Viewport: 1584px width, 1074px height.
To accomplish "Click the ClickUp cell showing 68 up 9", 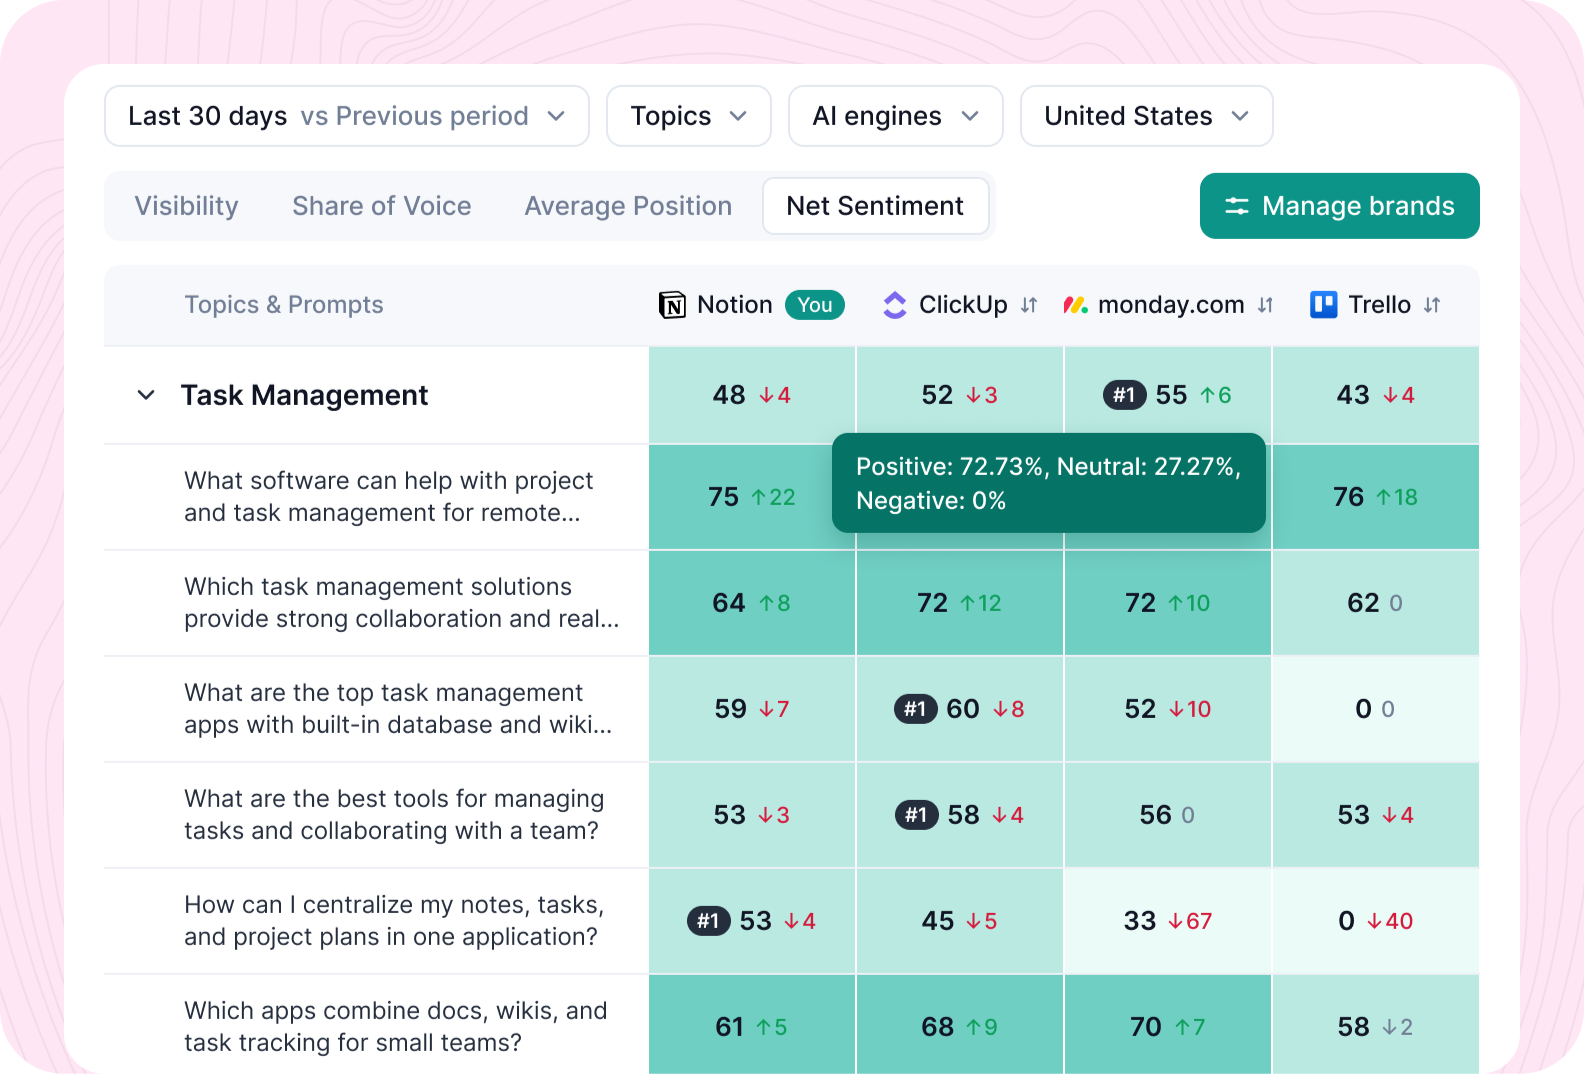I will pos(960,1025).
